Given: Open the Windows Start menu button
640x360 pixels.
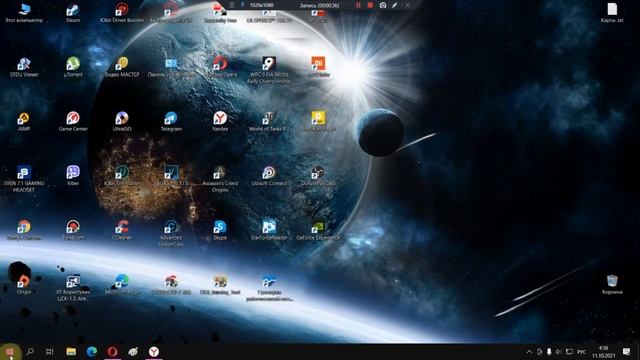Looking at the screenshot, I should coord(10,351).
